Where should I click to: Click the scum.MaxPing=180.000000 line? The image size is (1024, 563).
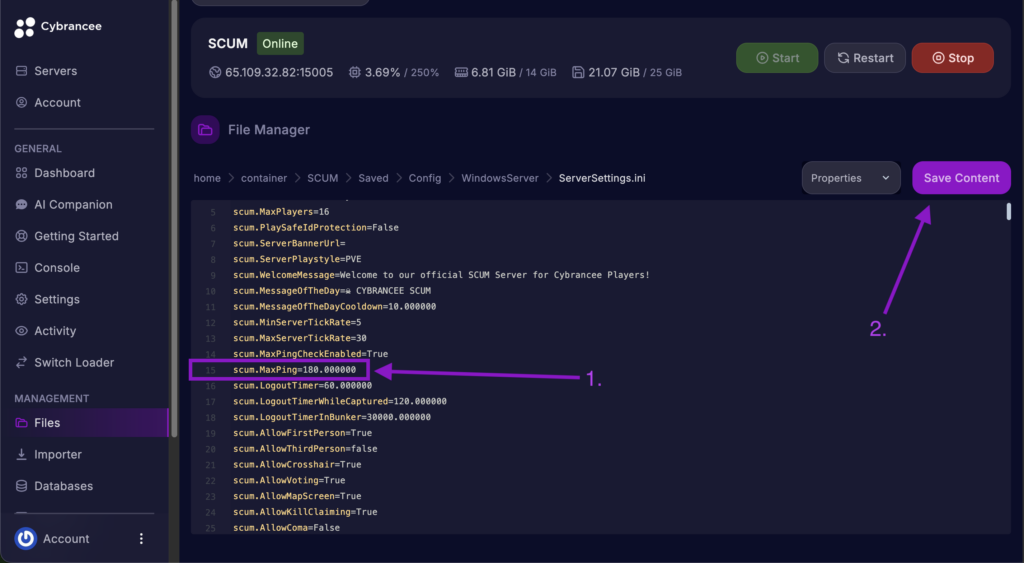[x=295, y=370]
